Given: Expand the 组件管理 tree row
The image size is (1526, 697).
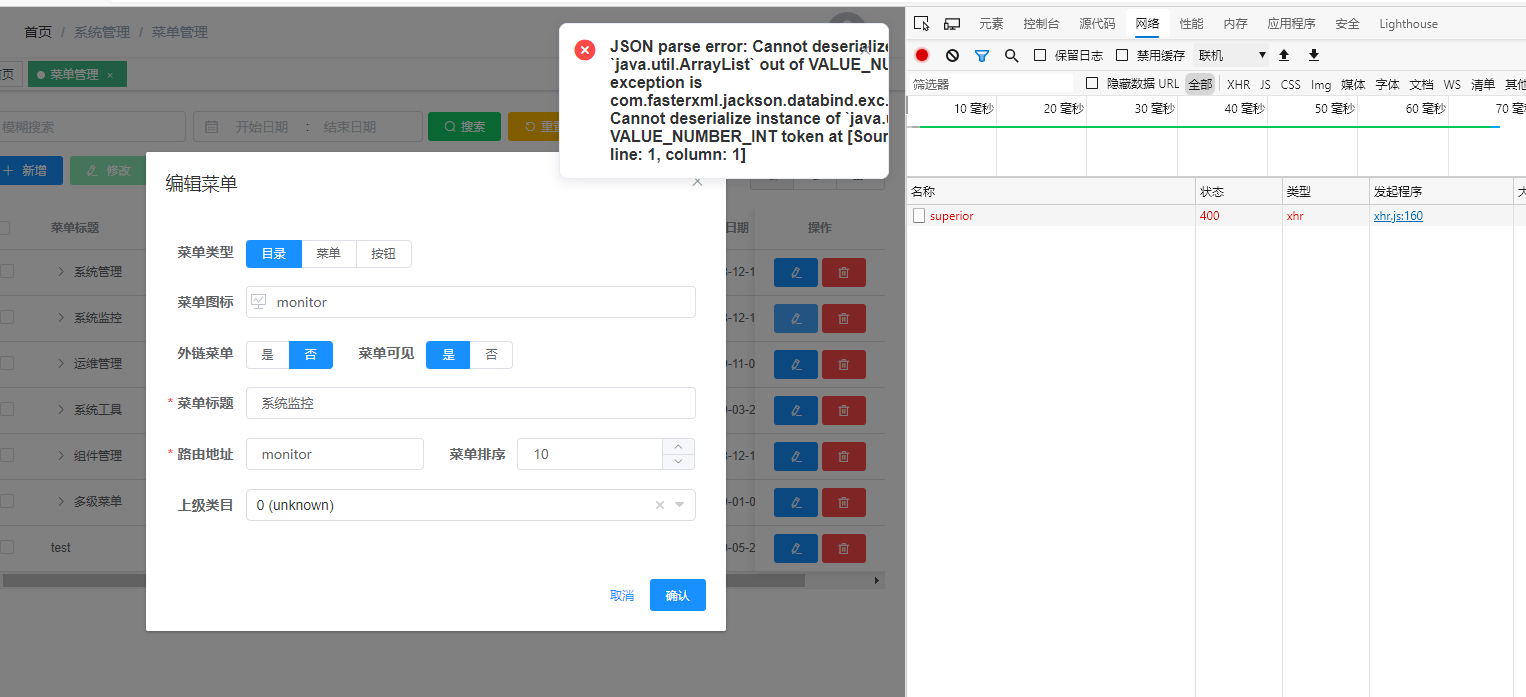Looking at the screenshot, I should (x=60, y=455).
